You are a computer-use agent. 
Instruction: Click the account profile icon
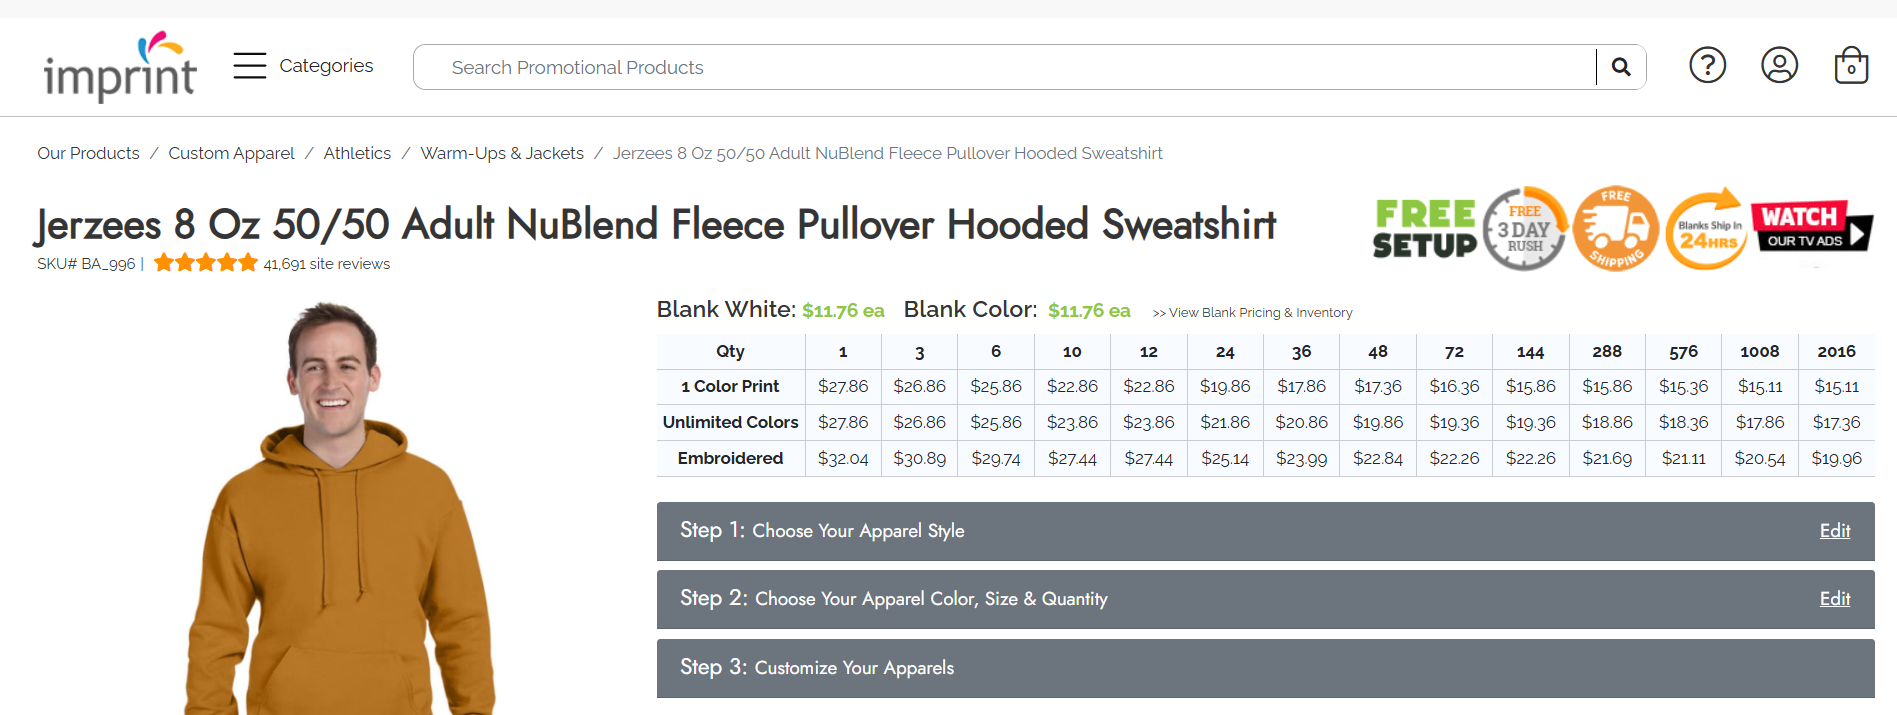pos(1779,65)
